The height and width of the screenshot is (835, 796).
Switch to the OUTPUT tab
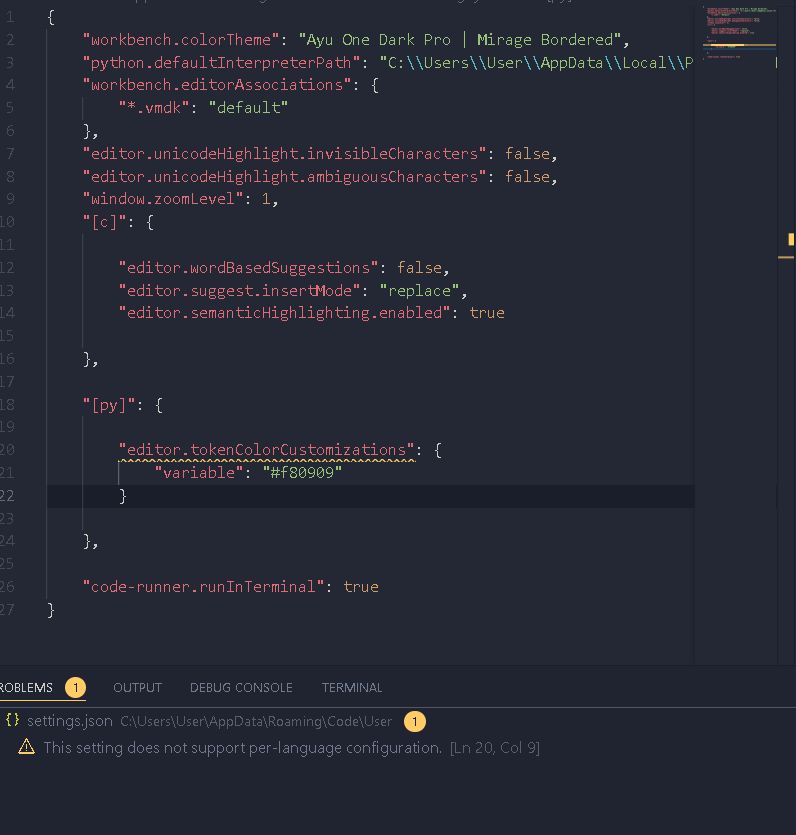click(137, 687)
